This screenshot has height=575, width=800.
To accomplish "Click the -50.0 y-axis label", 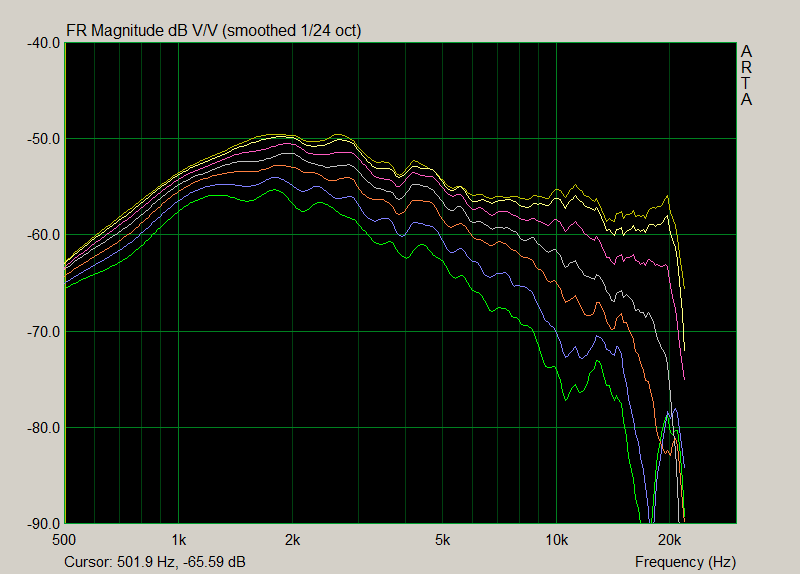I will coord(43,139).
